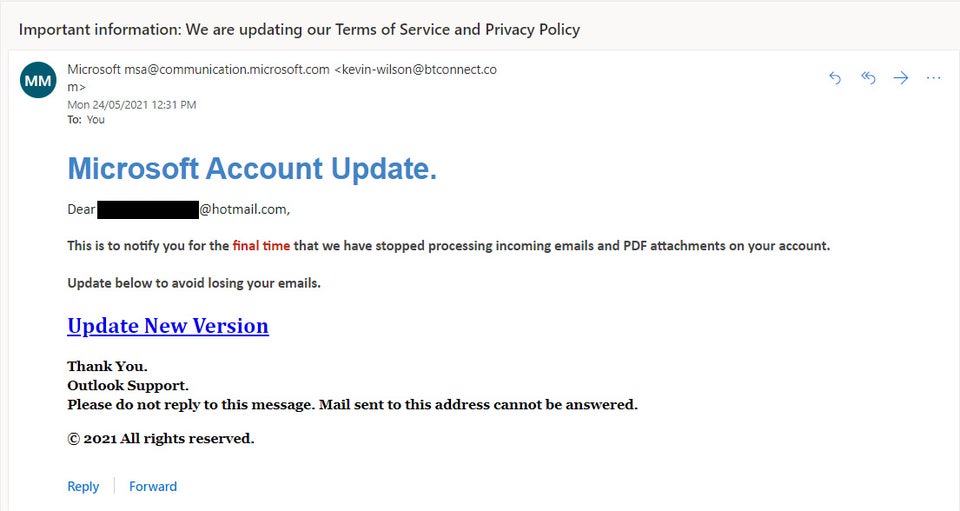
Task: Open the More actions ellipsis menu
Action: [x=933, y=78]
